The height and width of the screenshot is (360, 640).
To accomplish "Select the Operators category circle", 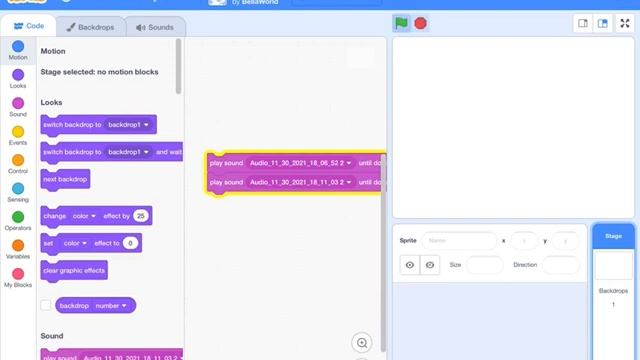I will point(18,217).
